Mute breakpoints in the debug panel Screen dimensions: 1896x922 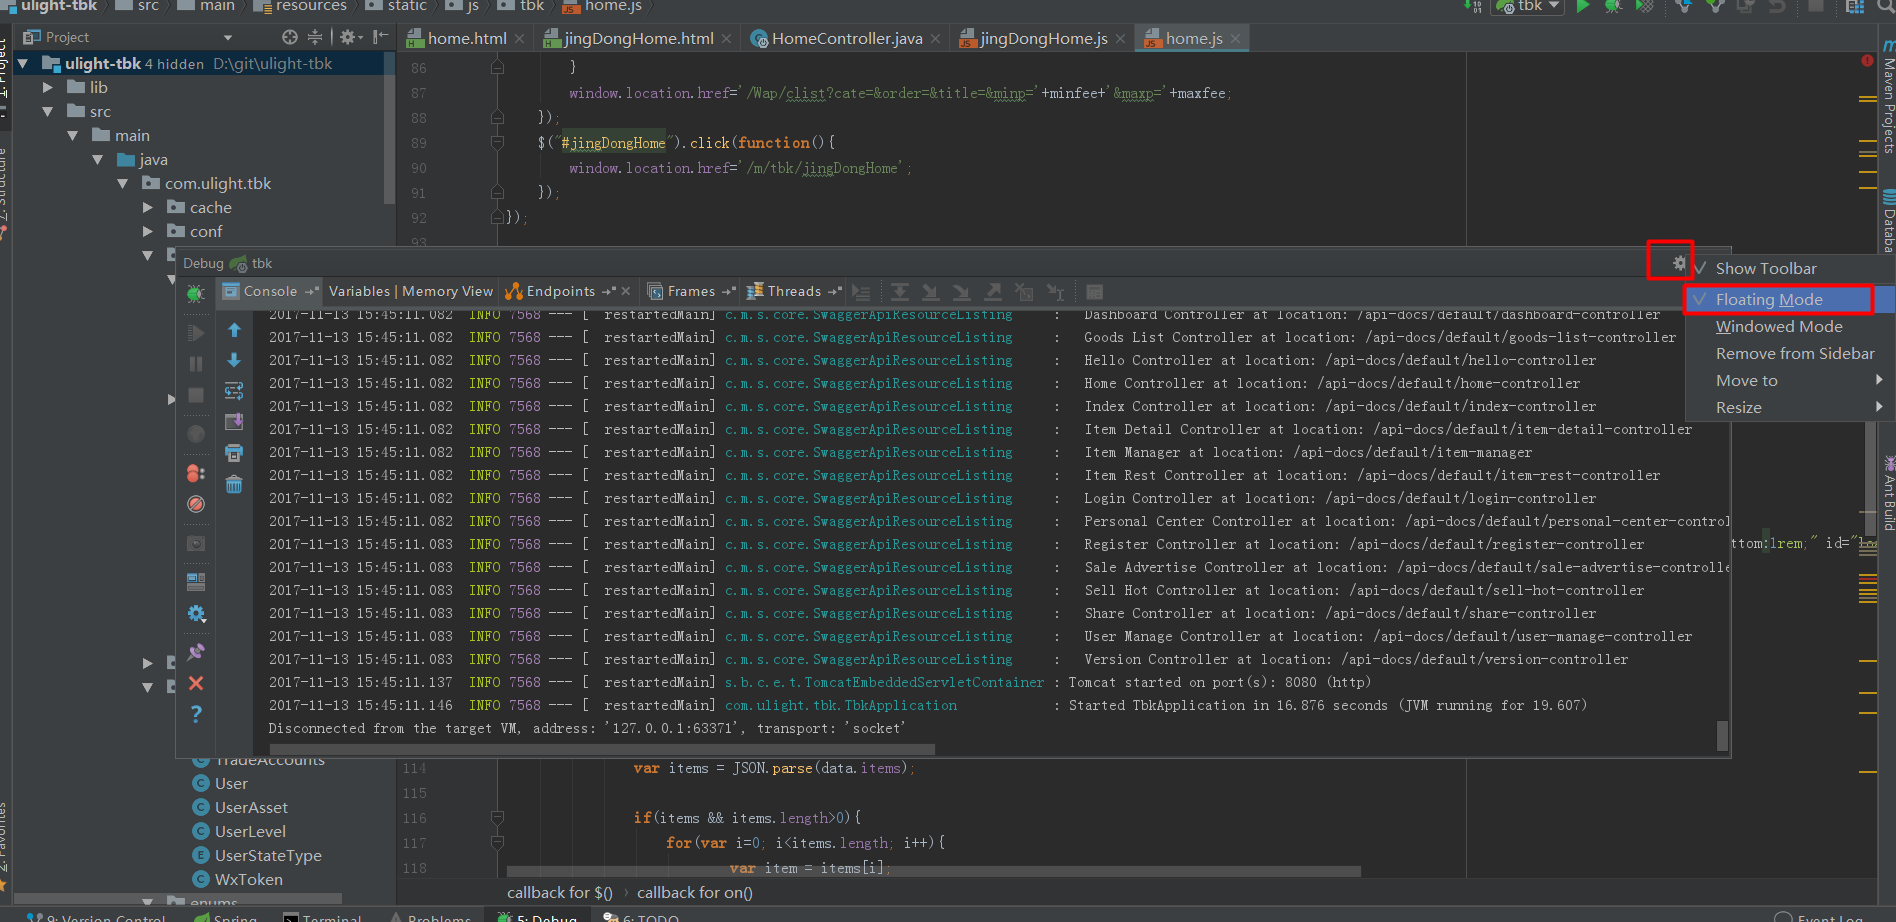[196, 504]
